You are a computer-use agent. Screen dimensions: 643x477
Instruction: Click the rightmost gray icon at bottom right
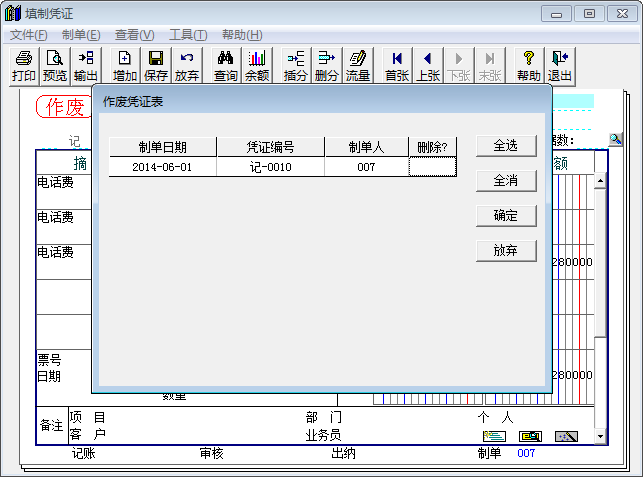[566, 436]
